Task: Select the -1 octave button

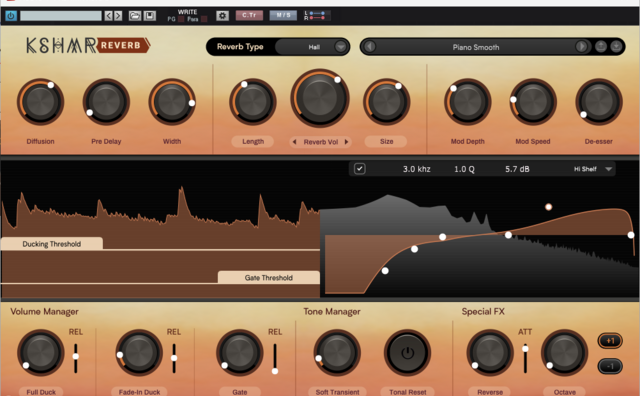Action: click(610, 366)
